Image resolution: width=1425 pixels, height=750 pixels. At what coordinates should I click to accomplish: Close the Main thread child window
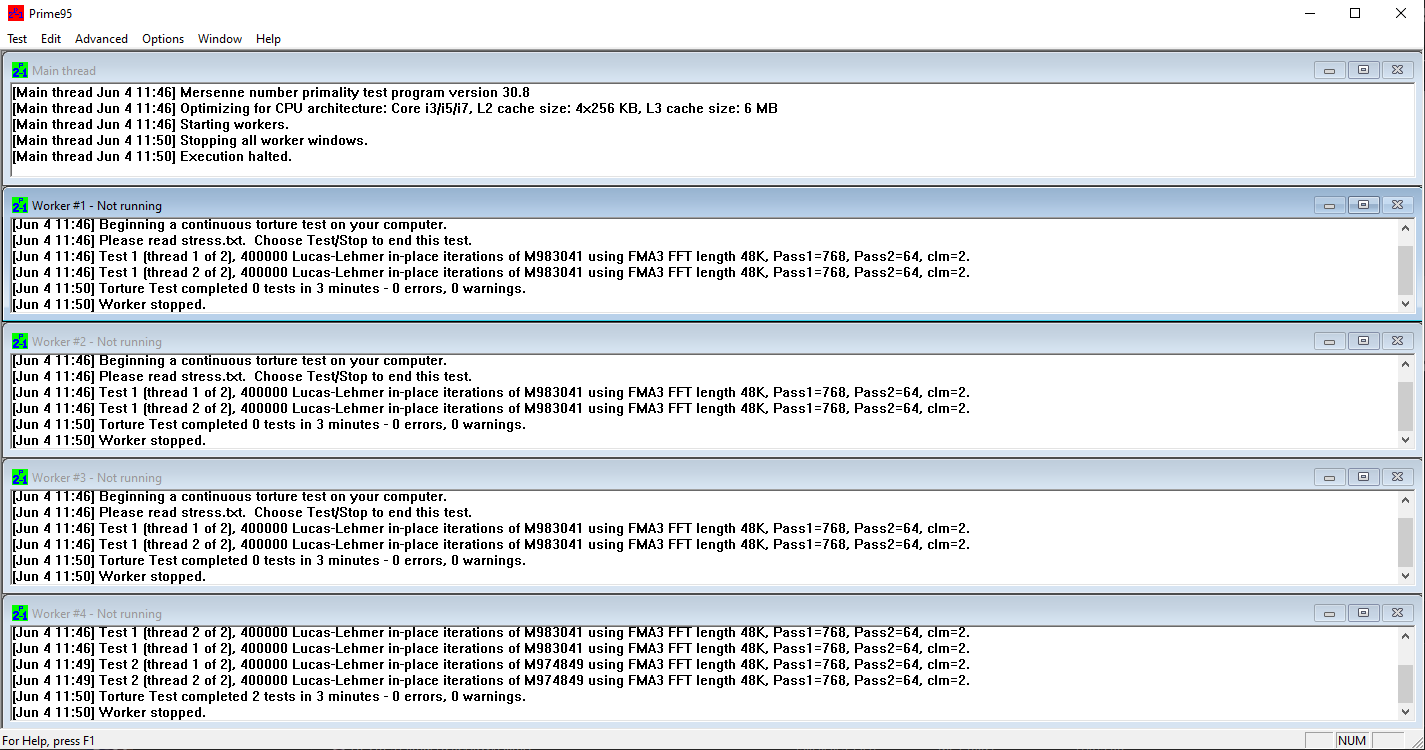click(1397, 70)
